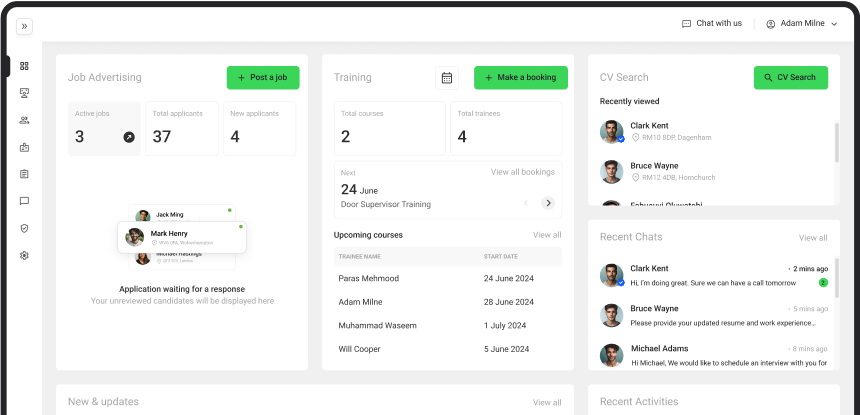Expand the sidebar with double-chevron button
This screenshot has width=860, height=415.
click(24, 26)
